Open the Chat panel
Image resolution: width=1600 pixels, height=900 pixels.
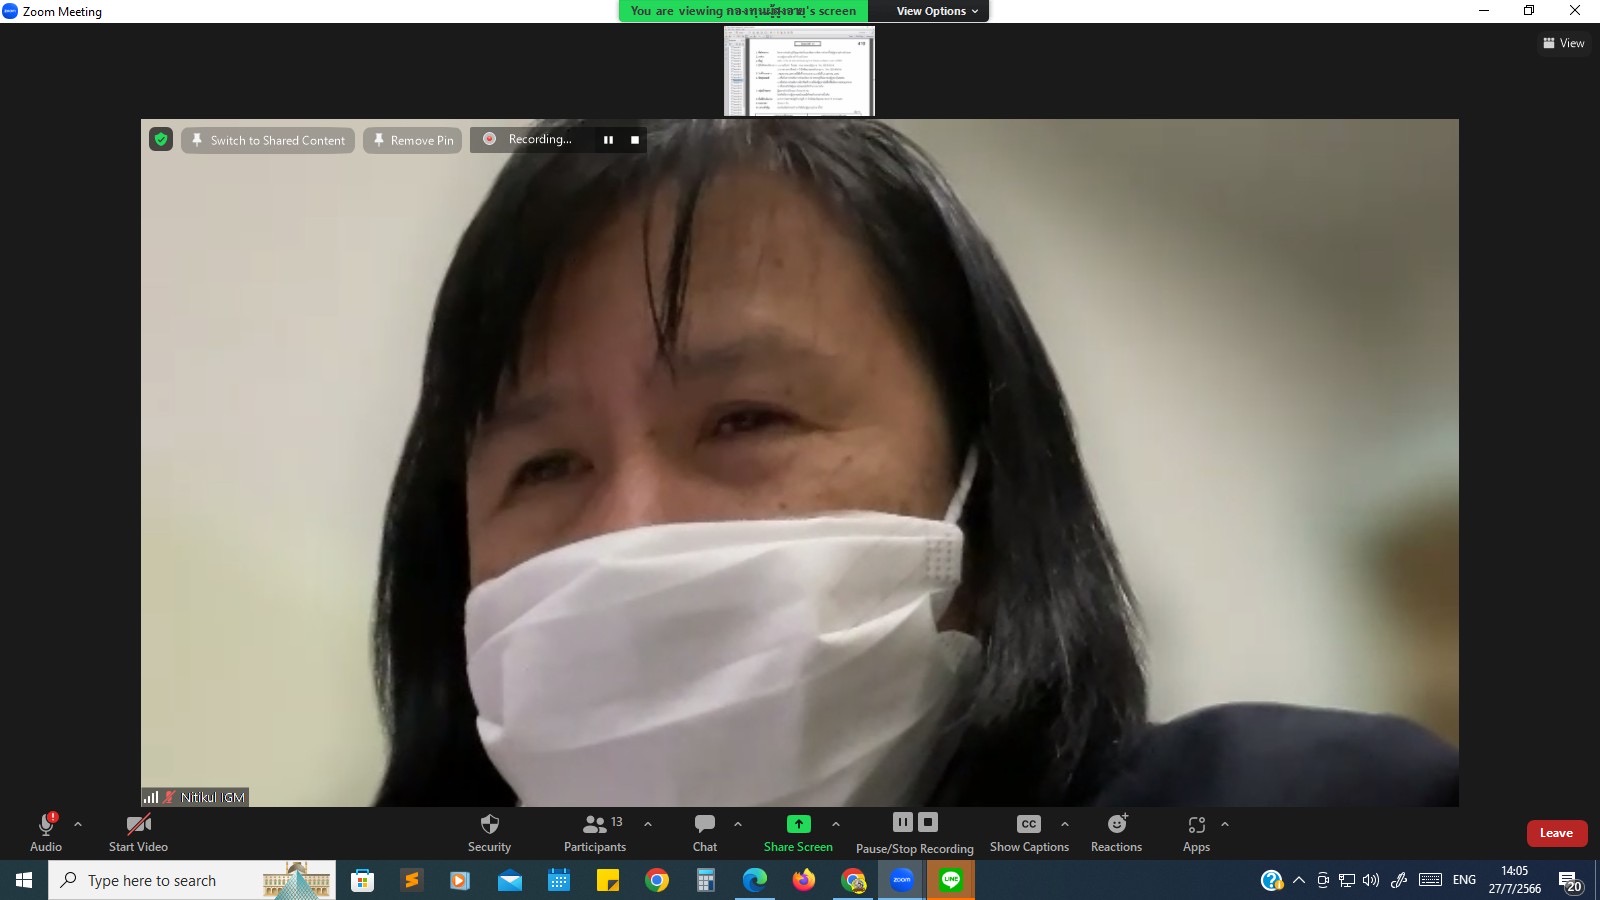tap(705, 832)
